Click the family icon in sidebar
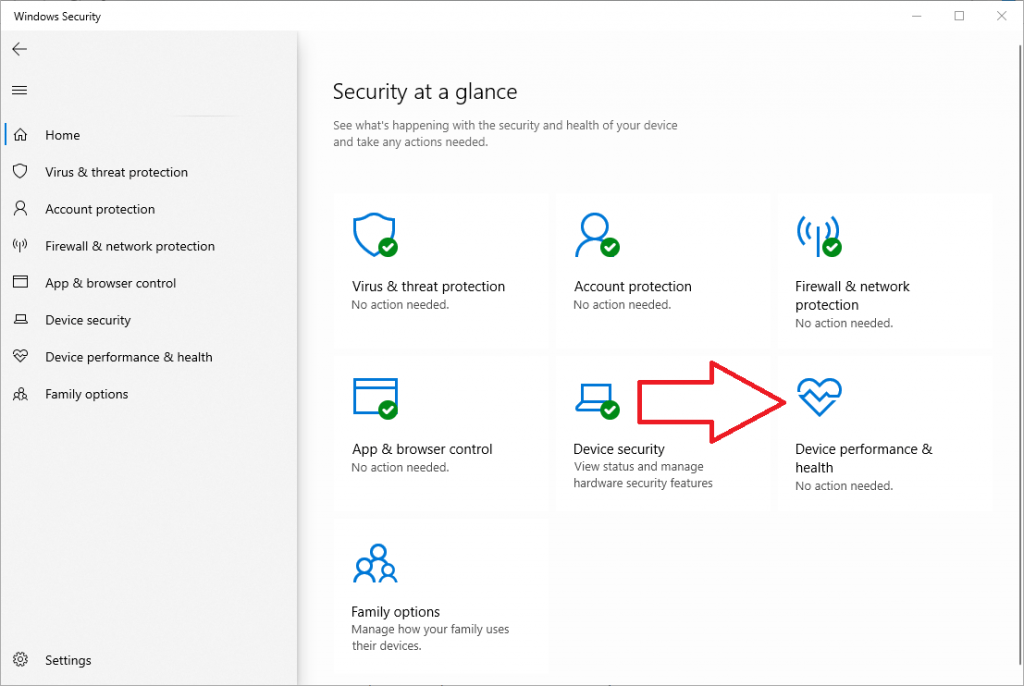Screen dimensions: 1024x686 click(20, 394)
